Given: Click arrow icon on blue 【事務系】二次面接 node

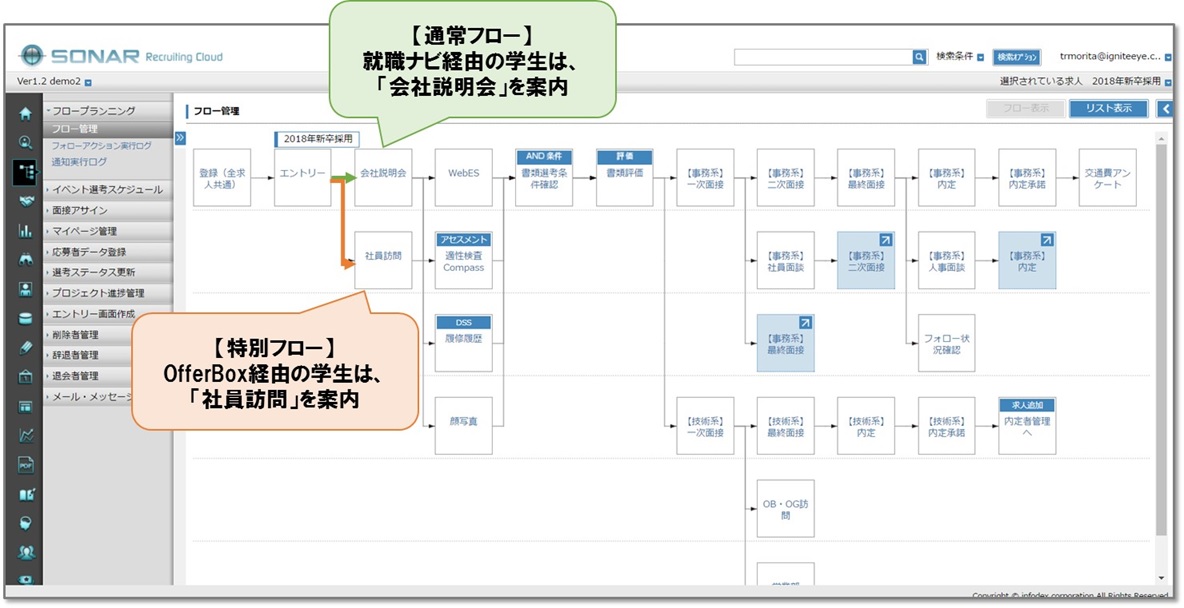Looking at the screenshot, I should (x=886, y=239).
